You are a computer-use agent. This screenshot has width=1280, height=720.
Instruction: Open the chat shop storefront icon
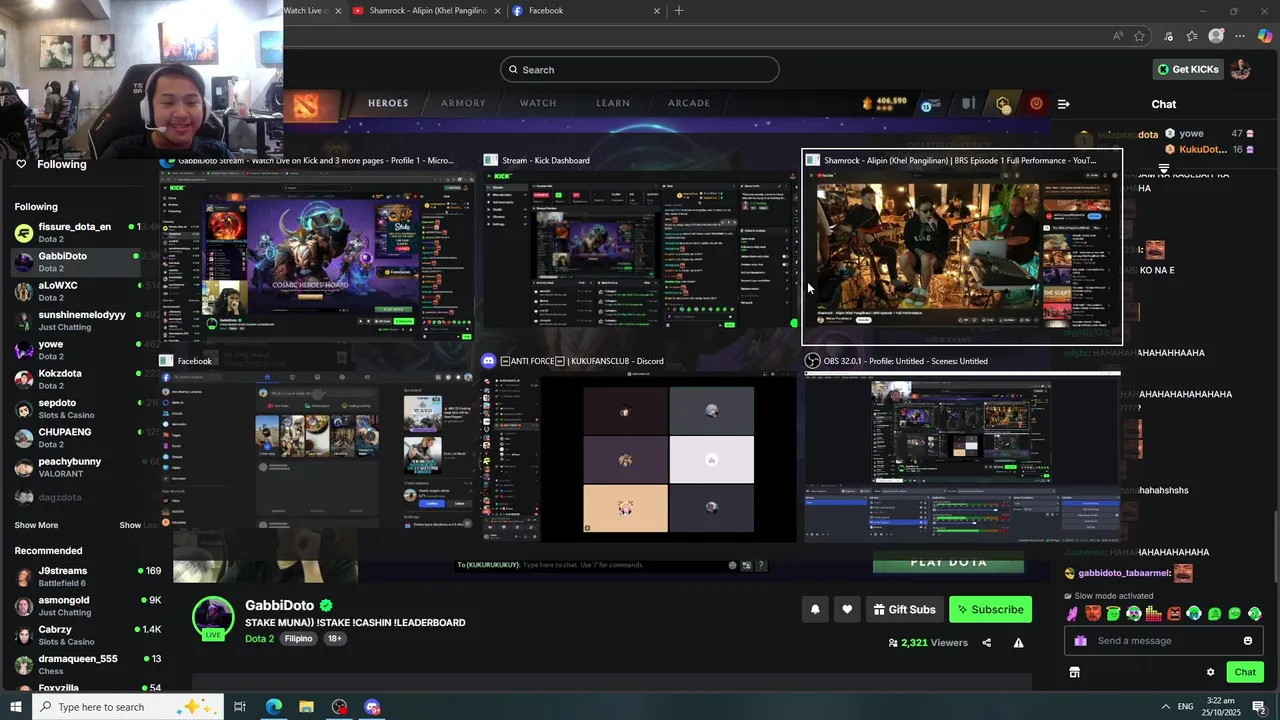point(1075,672)
